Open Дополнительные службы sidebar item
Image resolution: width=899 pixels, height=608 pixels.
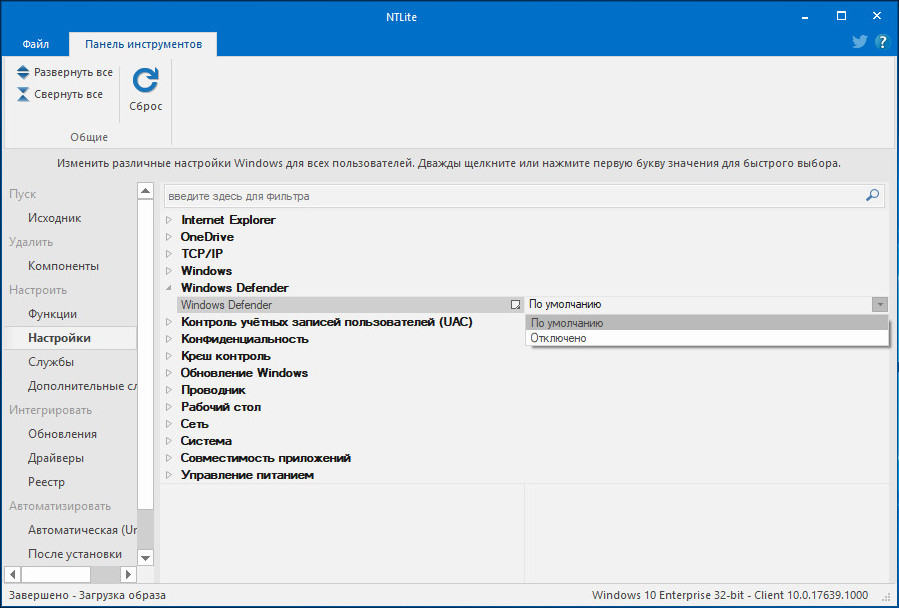(82, 386)
